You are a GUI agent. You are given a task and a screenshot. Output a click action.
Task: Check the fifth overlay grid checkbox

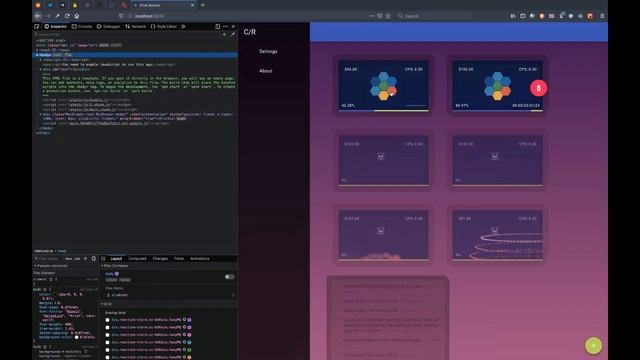coord(107,350)
